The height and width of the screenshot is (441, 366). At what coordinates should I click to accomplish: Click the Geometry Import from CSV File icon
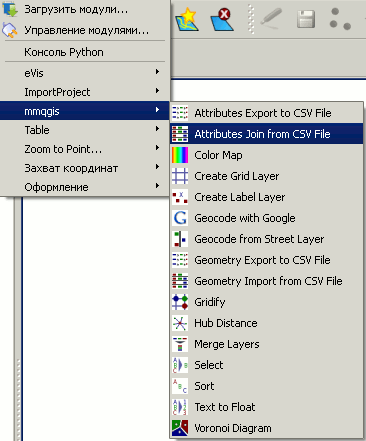click(x=180, y=281)
